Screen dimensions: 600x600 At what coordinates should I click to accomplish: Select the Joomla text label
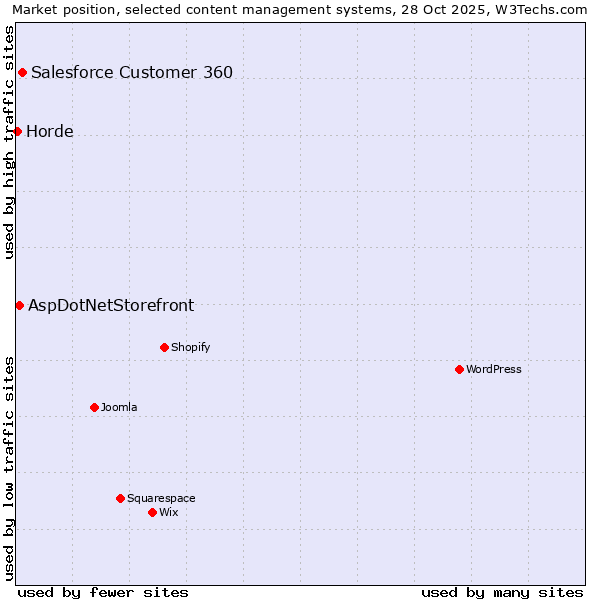pyautogui.click(x=119, y=407)
